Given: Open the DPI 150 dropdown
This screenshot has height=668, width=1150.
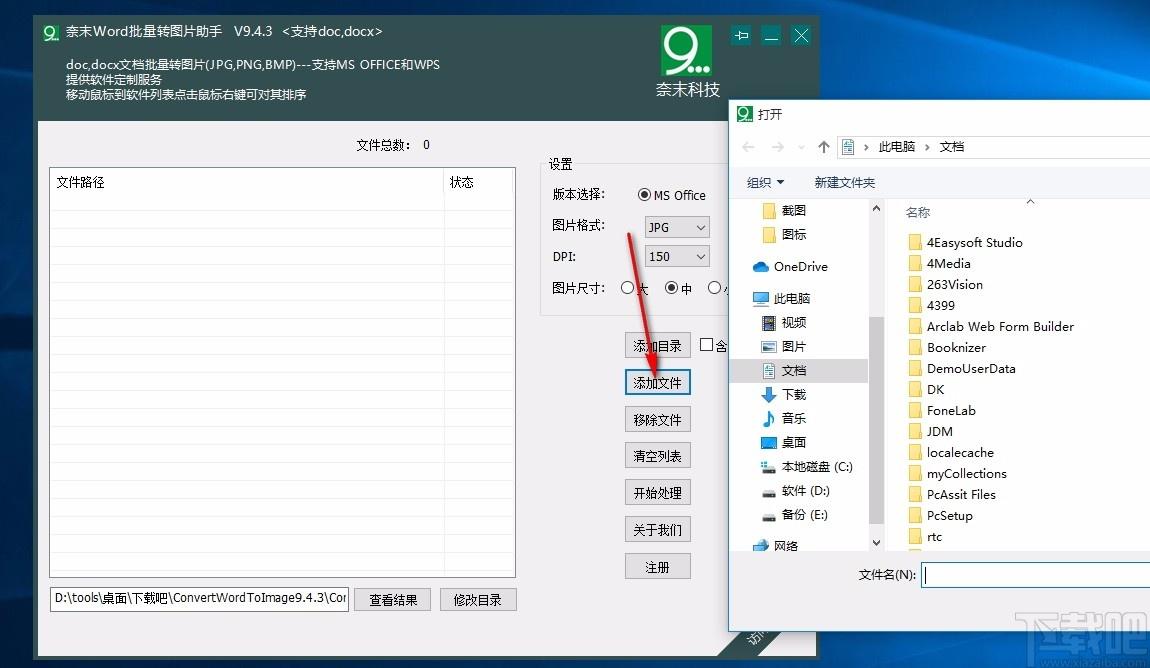Looking at the screenshot, I should 677,257.
